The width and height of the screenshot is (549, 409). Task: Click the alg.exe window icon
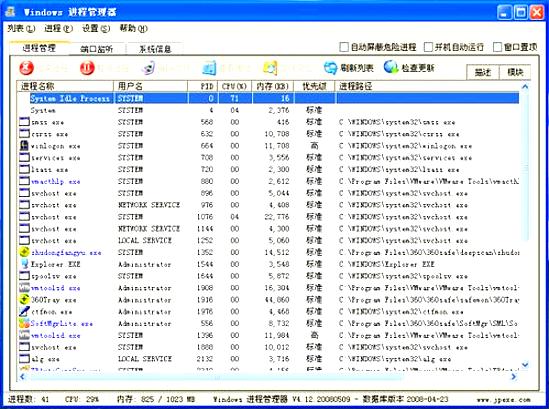click(x=24, y=359)
